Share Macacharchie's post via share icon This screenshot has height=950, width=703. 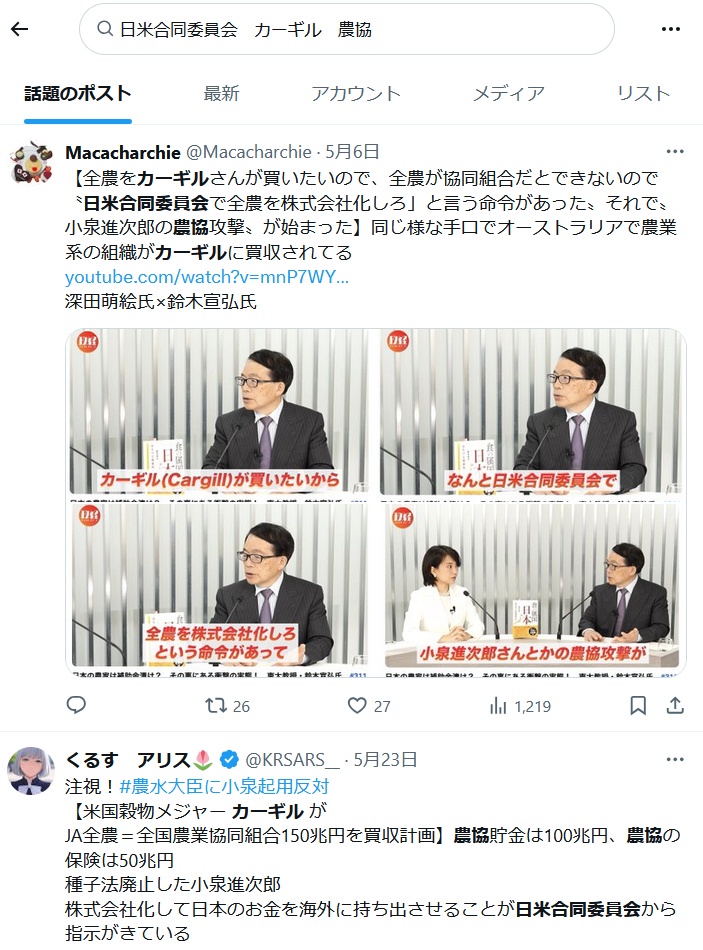pyautogui.click(x=675, y=705)
